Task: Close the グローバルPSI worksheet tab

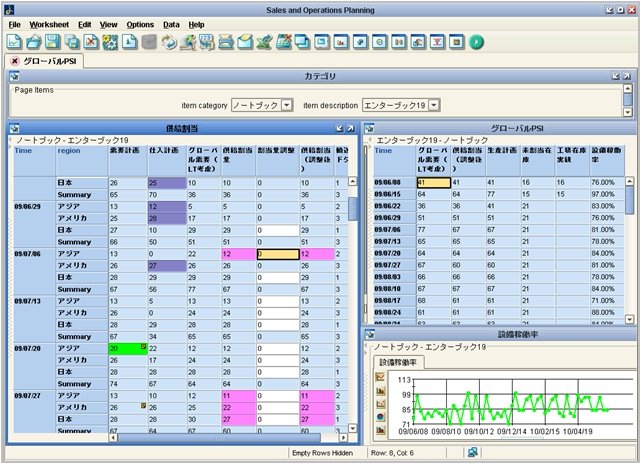Action: click(x=15, y=61)
